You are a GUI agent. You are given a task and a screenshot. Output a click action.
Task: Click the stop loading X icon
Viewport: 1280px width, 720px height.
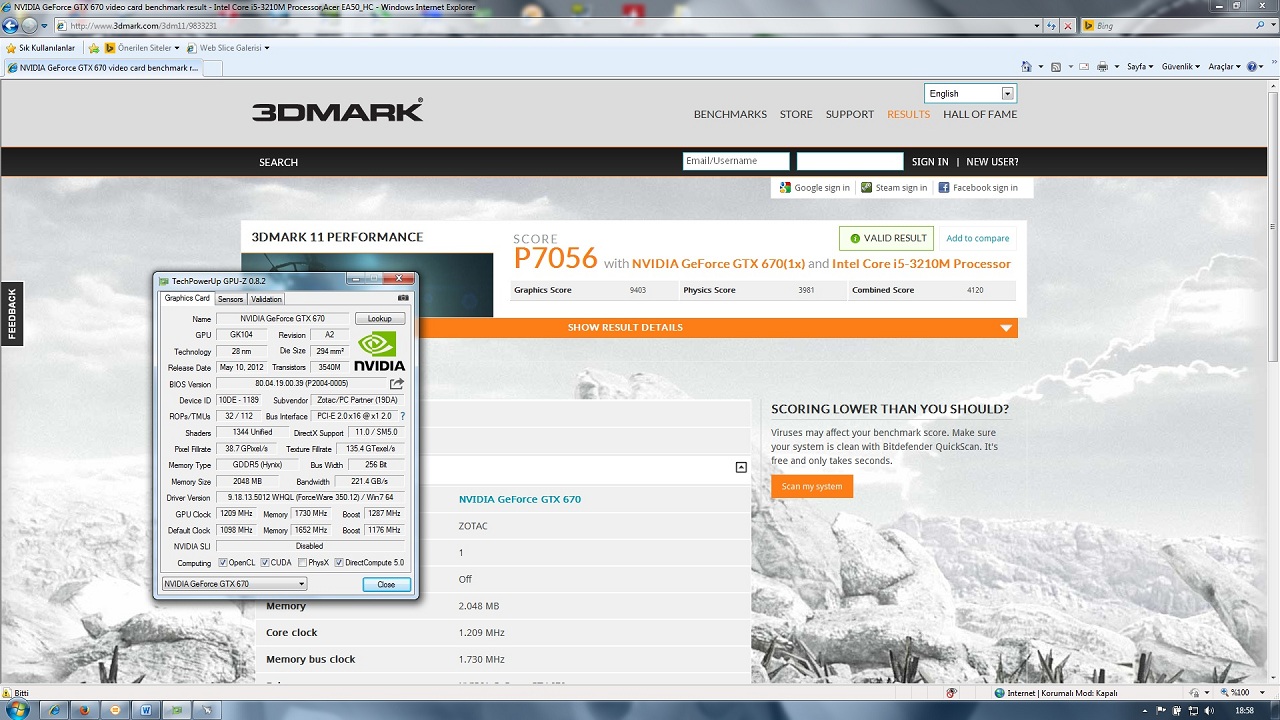1068,26
